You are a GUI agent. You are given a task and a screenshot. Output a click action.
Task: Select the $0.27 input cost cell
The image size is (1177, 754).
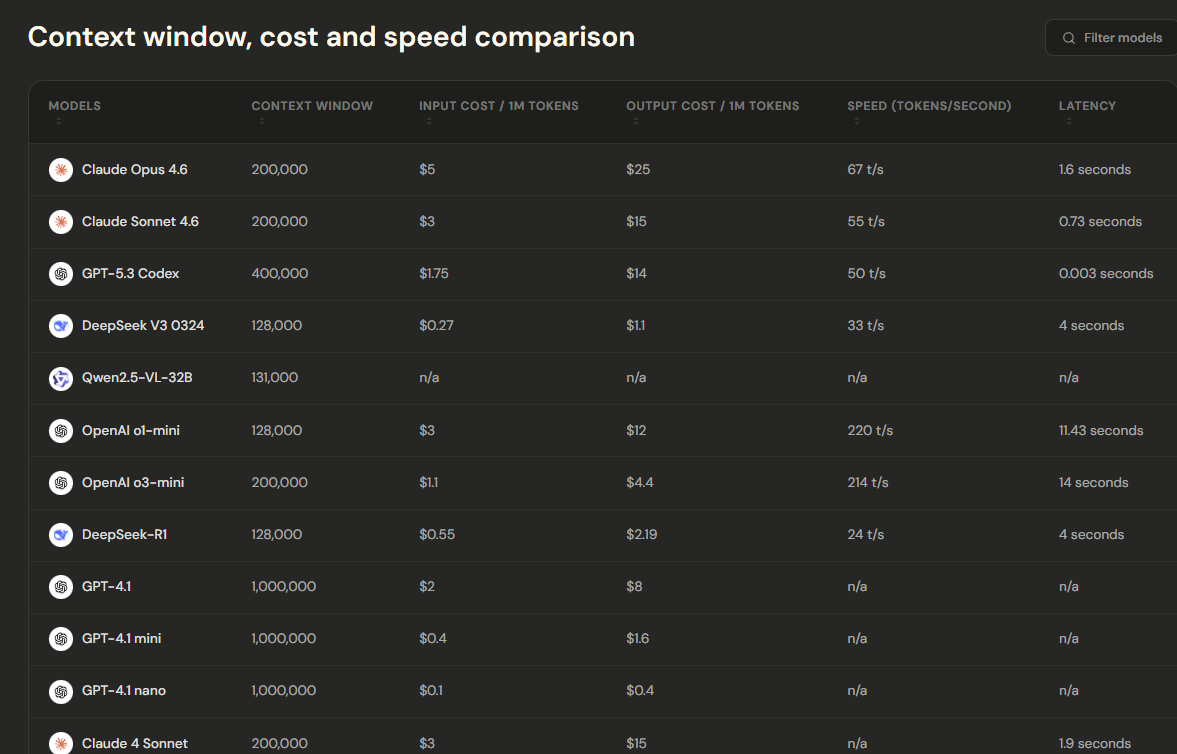pyautogui.click(x=436, y=326)
